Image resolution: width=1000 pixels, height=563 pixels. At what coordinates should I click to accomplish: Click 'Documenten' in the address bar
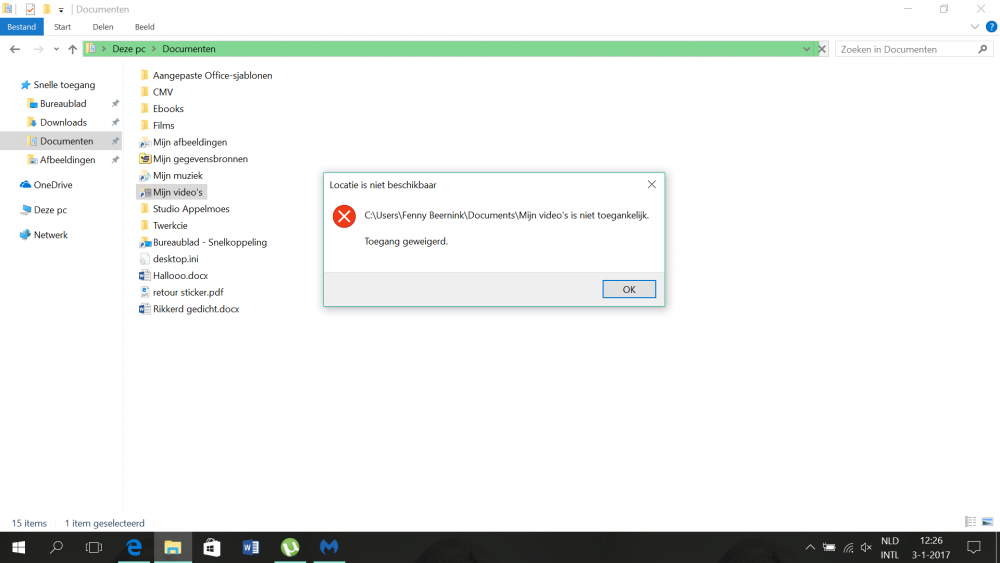pyautogui.click(x=189, y=49)
